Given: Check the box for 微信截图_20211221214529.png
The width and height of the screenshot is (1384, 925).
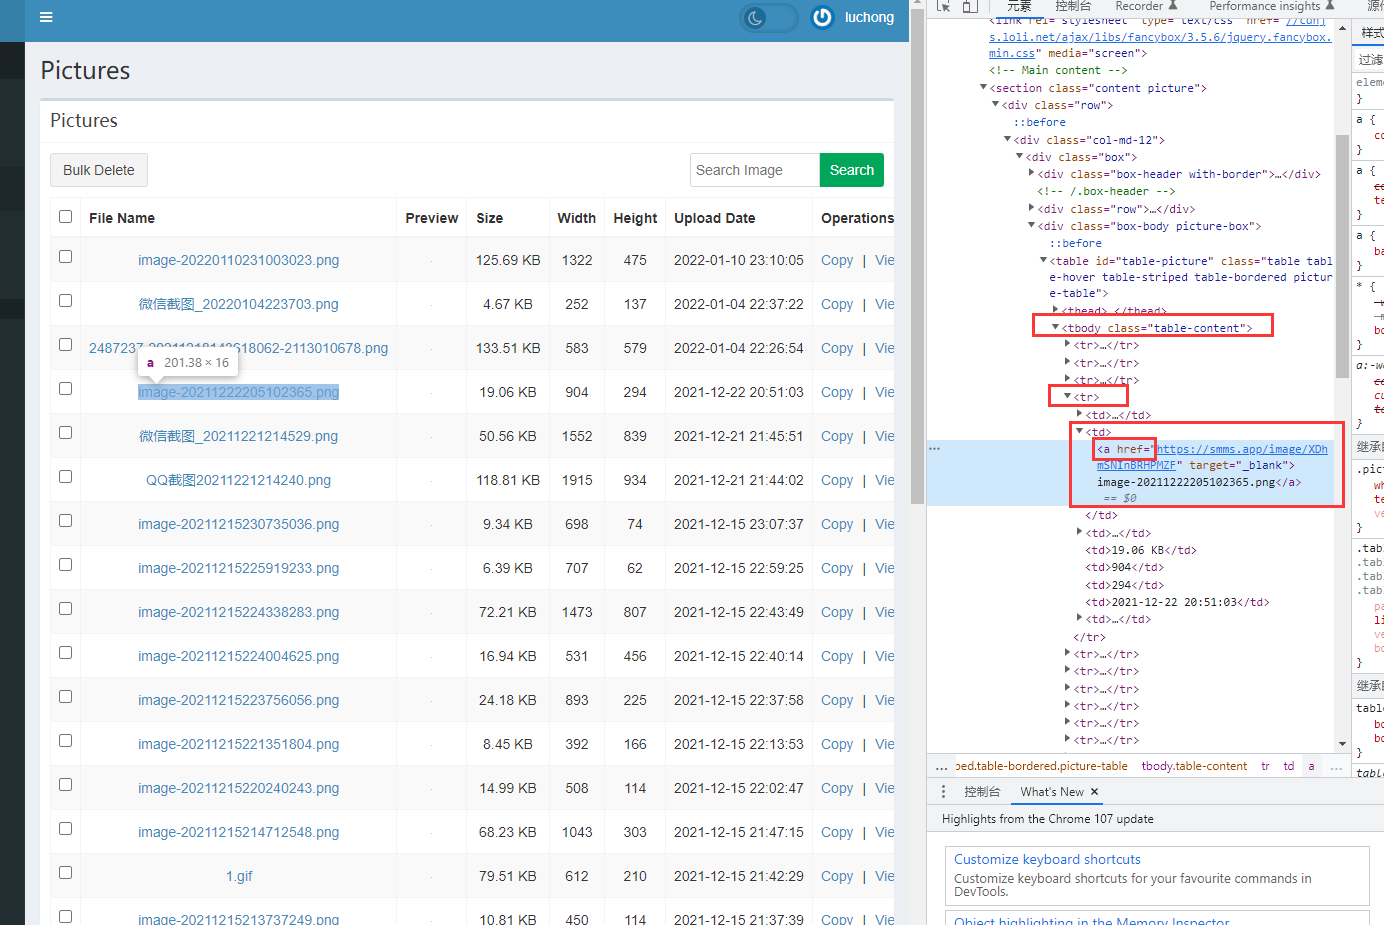Looking at the screenshot, I should coord(66,433).
